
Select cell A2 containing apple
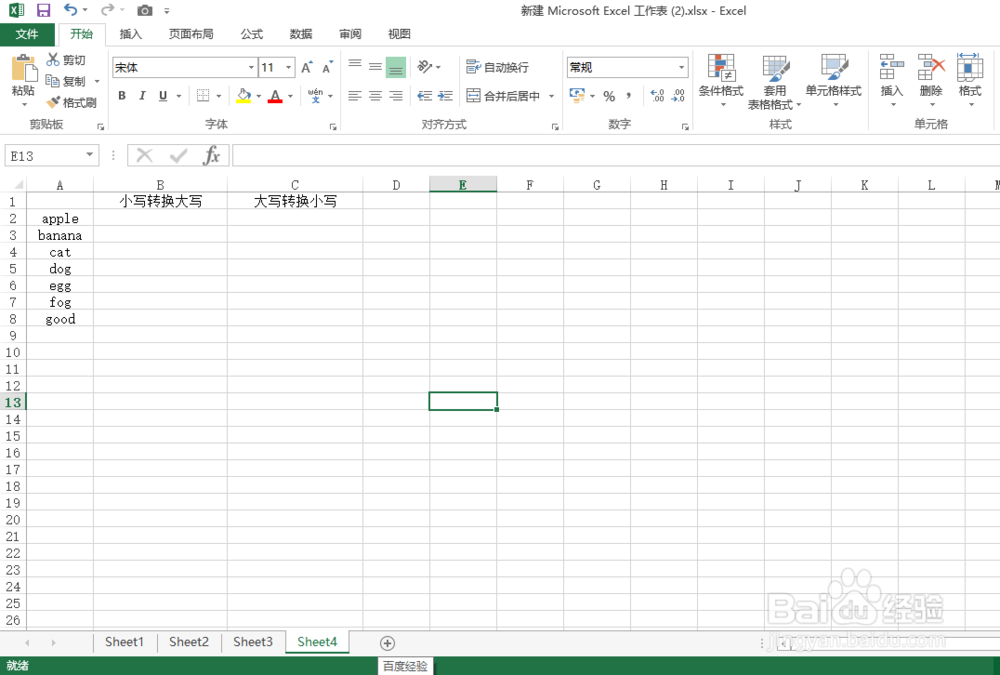tap(59, 218)
